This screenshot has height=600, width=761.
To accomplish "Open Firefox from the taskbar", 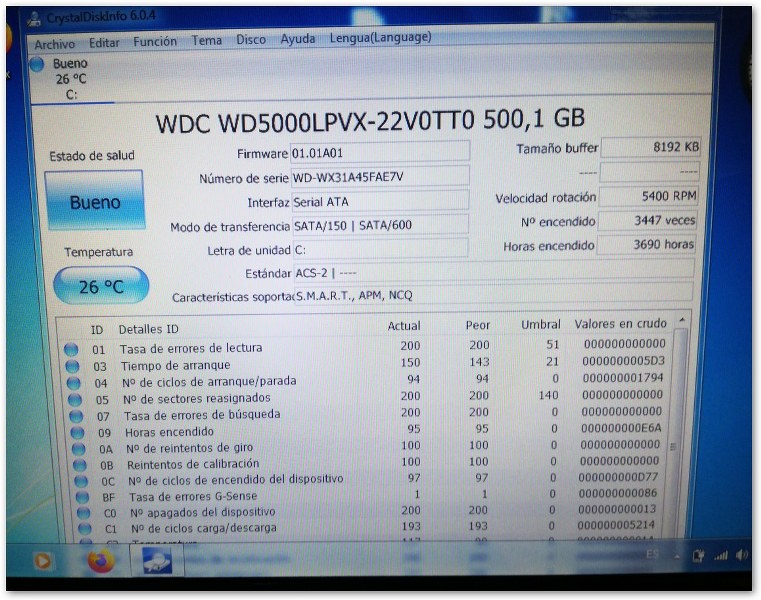I will point(99,561).
